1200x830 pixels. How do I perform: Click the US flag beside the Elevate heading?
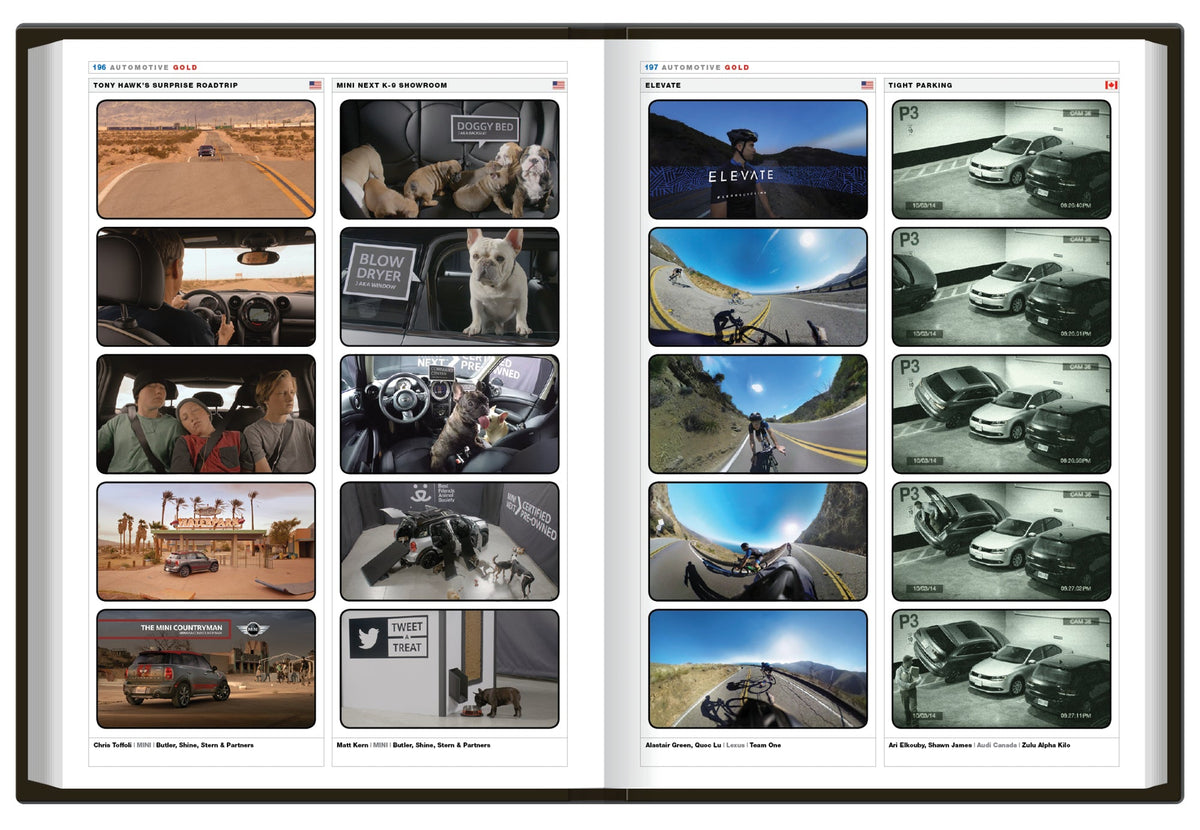click(867, 86)
